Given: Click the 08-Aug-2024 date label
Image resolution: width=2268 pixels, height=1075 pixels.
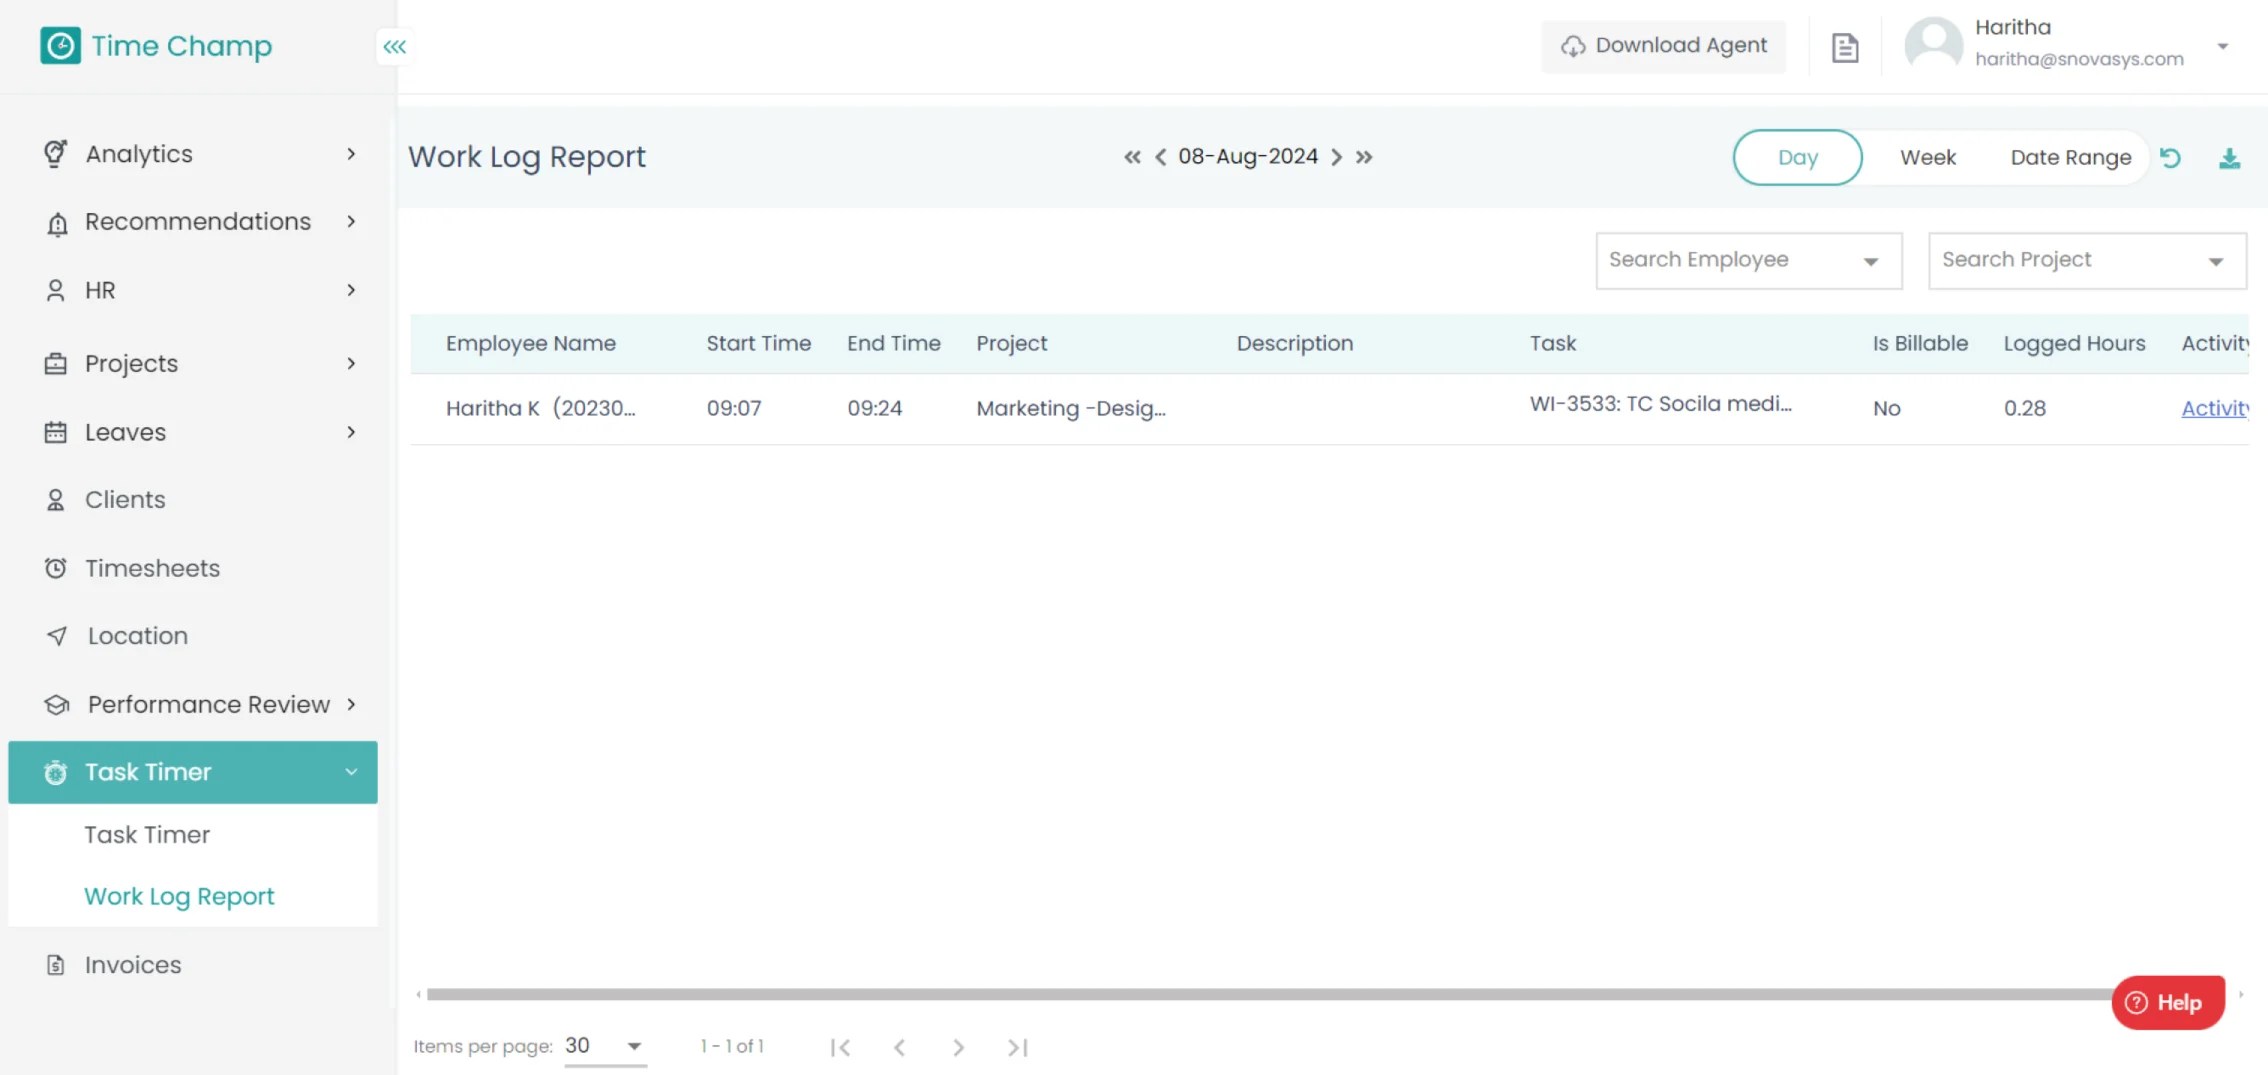Looking at the screenshot, I should (x=1248, y=156).
